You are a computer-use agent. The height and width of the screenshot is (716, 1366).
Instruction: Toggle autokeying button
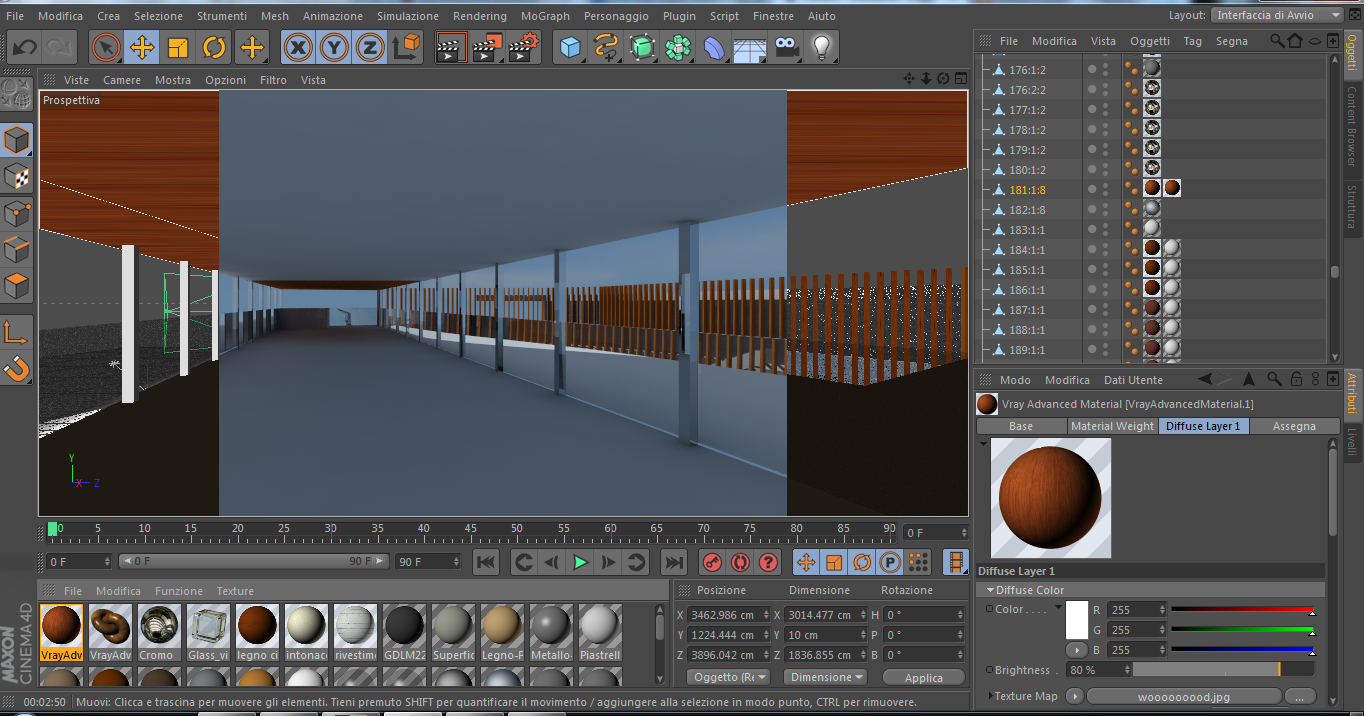pyautogui.click(x=740, y=562)
